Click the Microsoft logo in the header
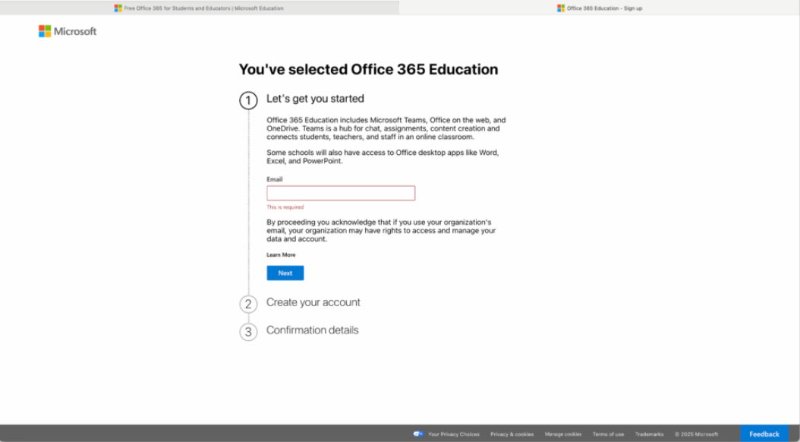Image resolution: width=800 pixels, height=442 pixels. (67, 31)
